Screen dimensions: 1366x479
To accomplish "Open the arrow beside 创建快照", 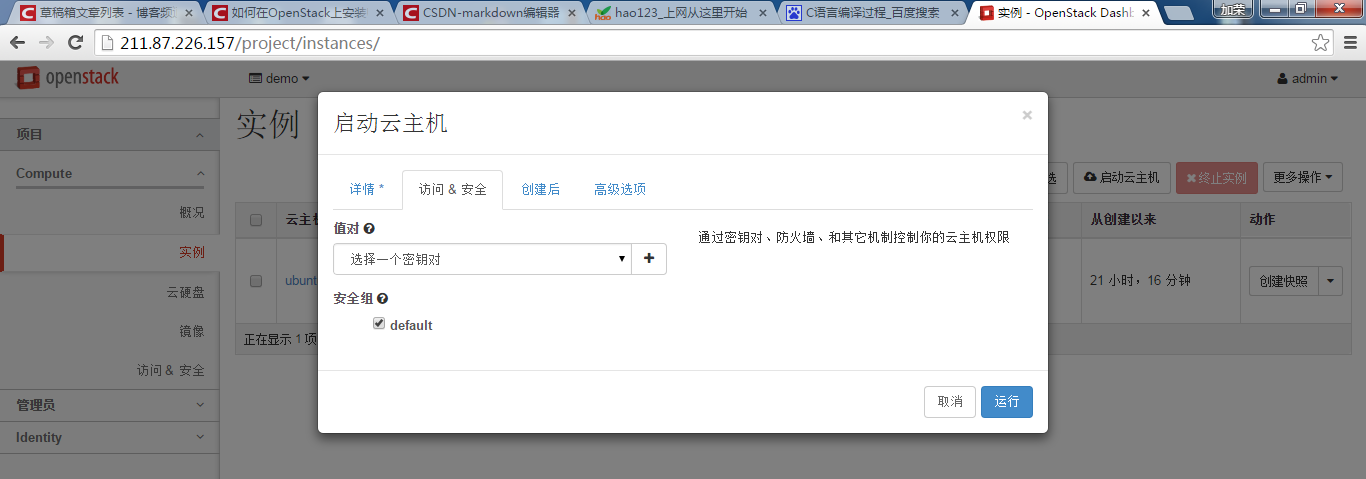I will (1330, 281).
